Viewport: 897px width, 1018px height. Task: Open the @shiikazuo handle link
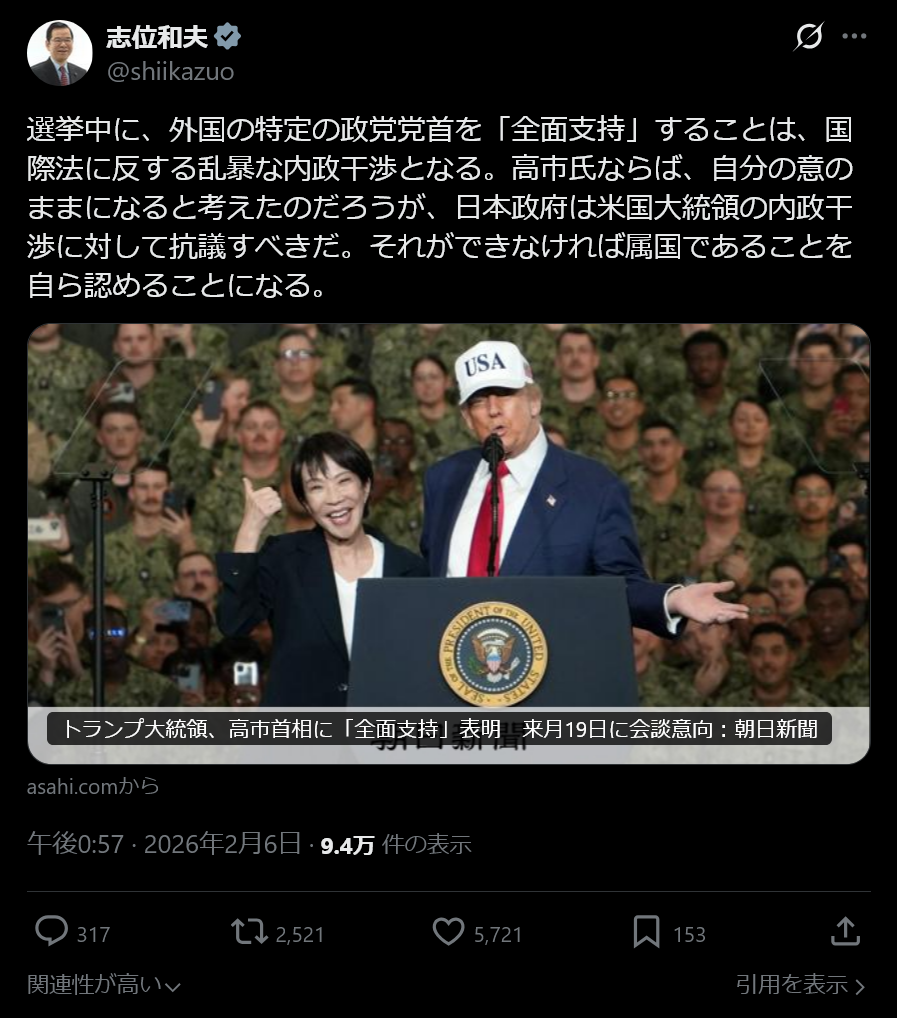pos(170,71)
